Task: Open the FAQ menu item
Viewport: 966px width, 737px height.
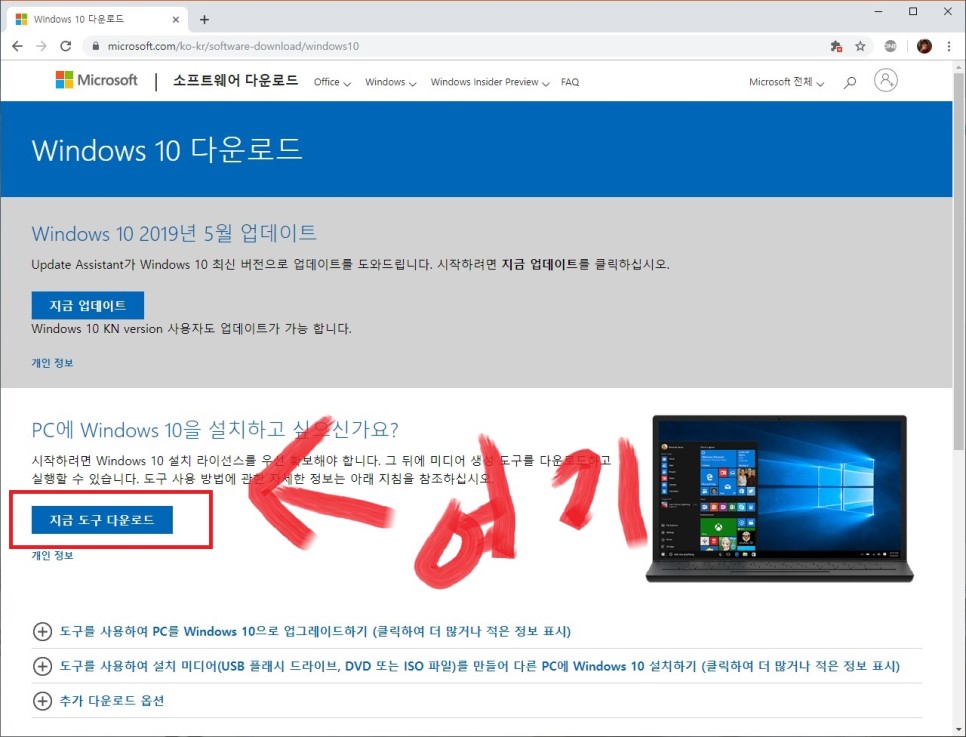Action: [x=570, y=82]
